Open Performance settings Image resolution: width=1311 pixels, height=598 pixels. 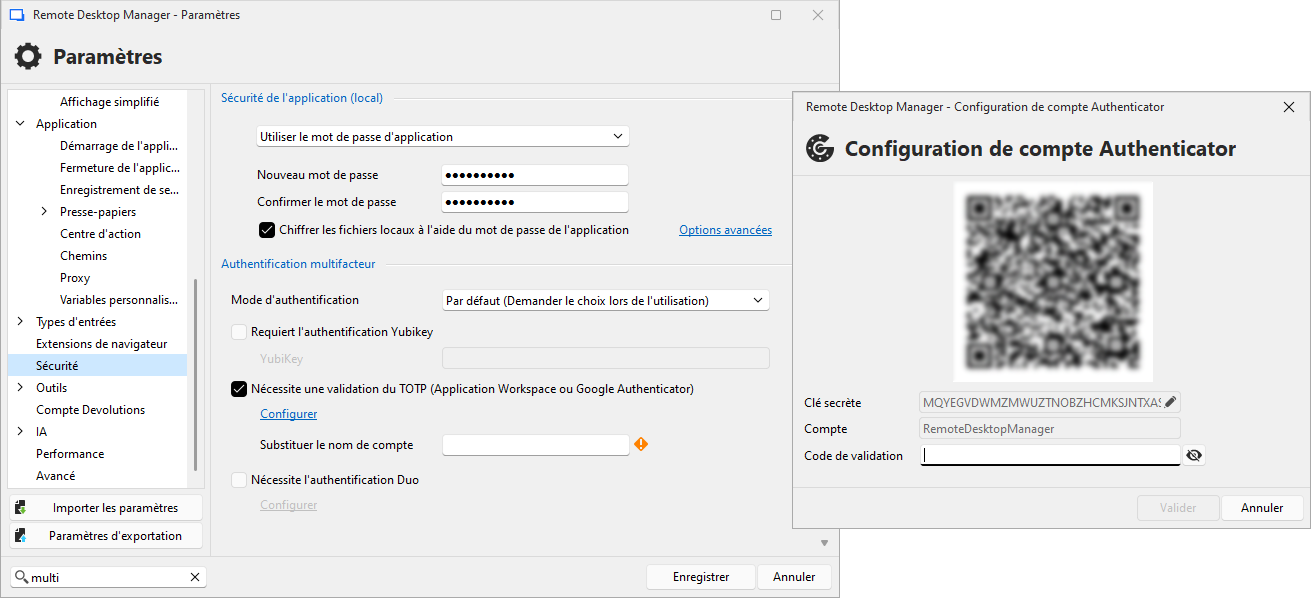tap(70, 454)
